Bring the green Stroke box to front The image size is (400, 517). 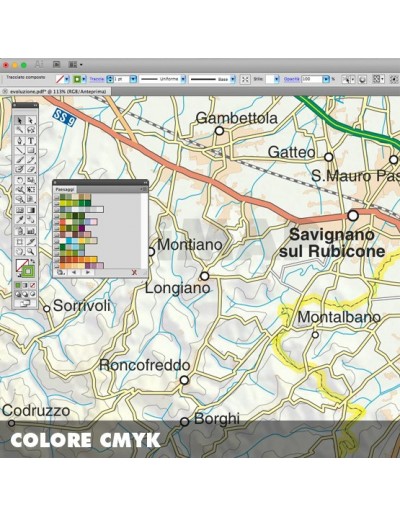click(x=29, y=271)
